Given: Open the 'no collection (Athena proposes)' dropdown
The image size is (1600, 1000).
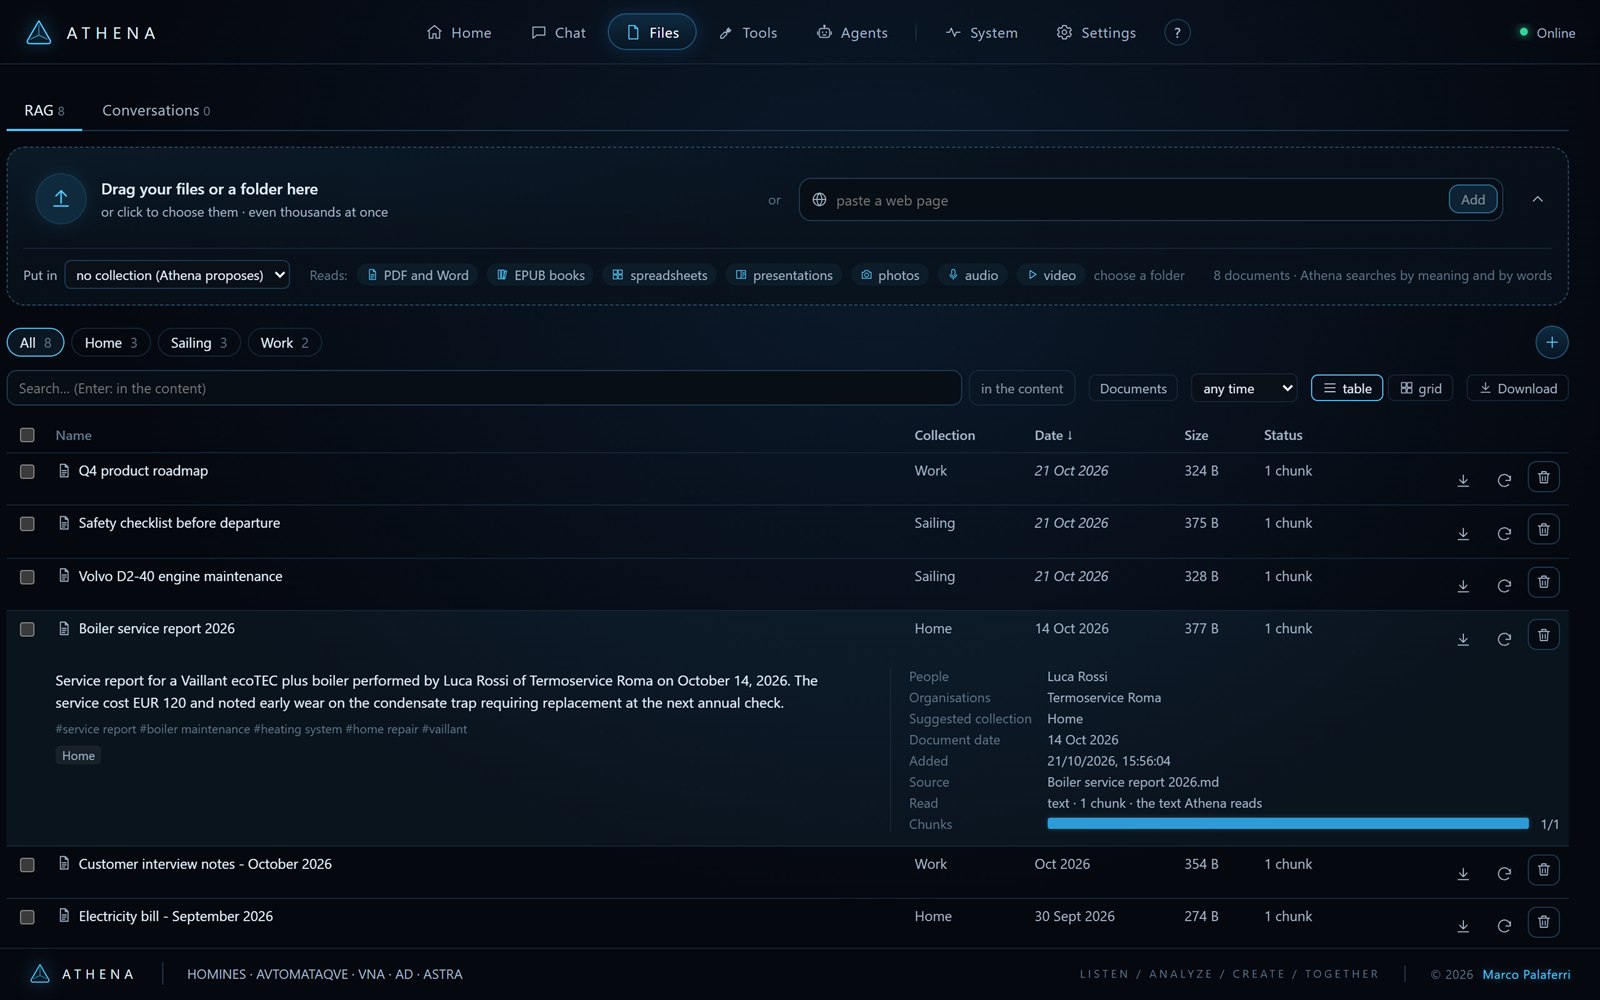Looking at the screenshot, I should (177, 275).
